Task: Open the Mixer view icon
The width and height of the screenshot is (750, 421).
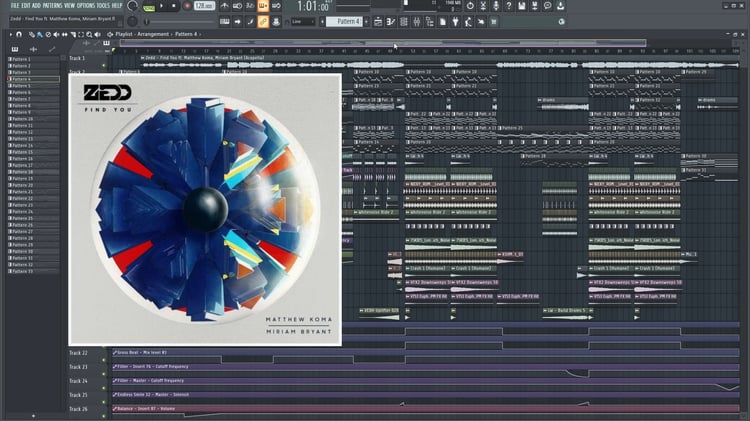Action: coord(417,22)
